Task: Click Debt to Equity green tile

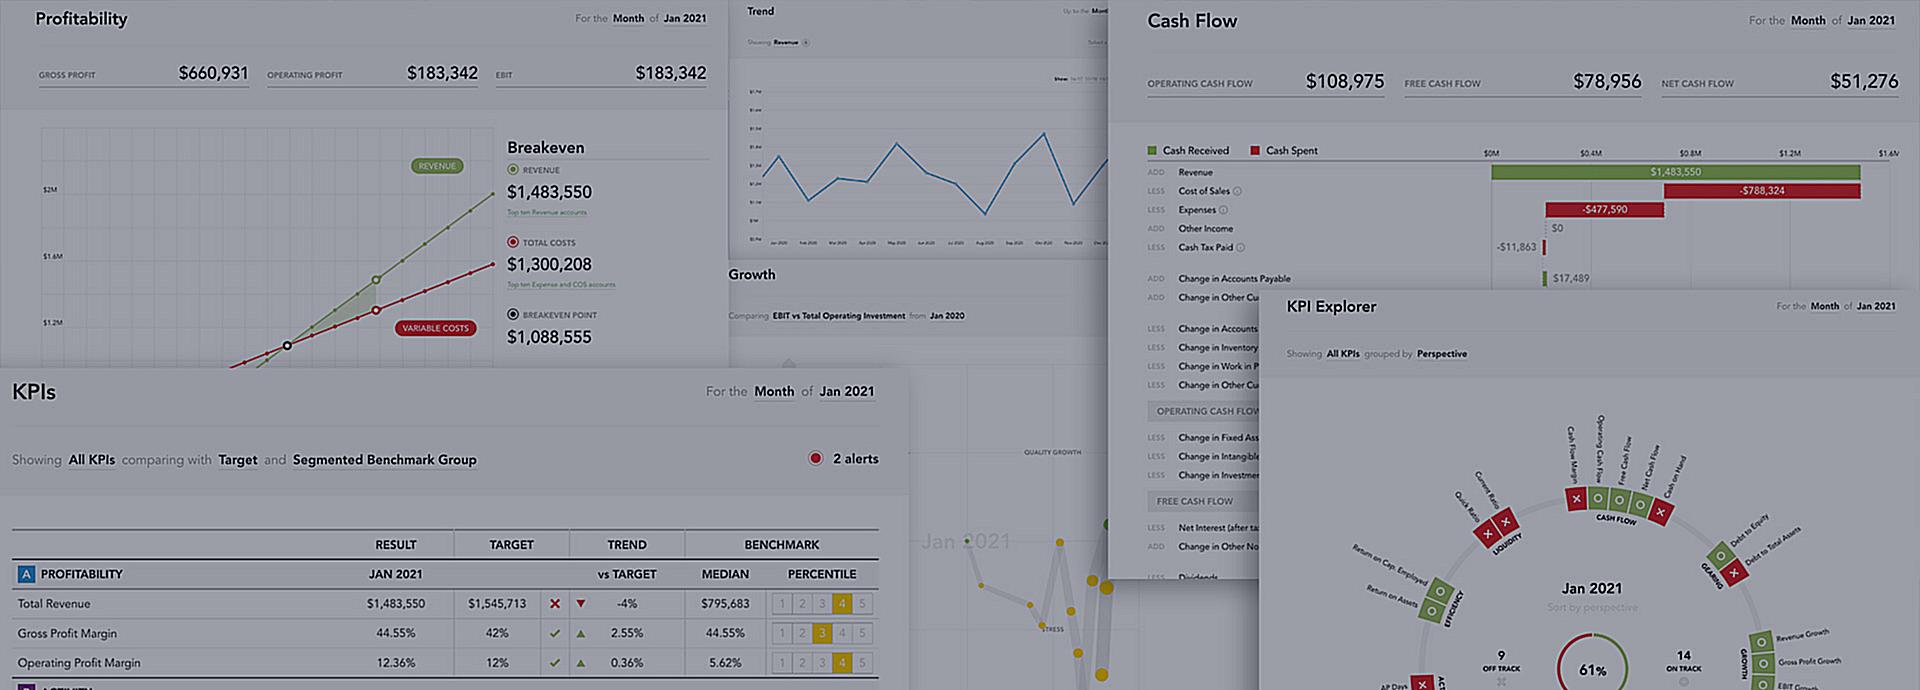Action: 1720,556
